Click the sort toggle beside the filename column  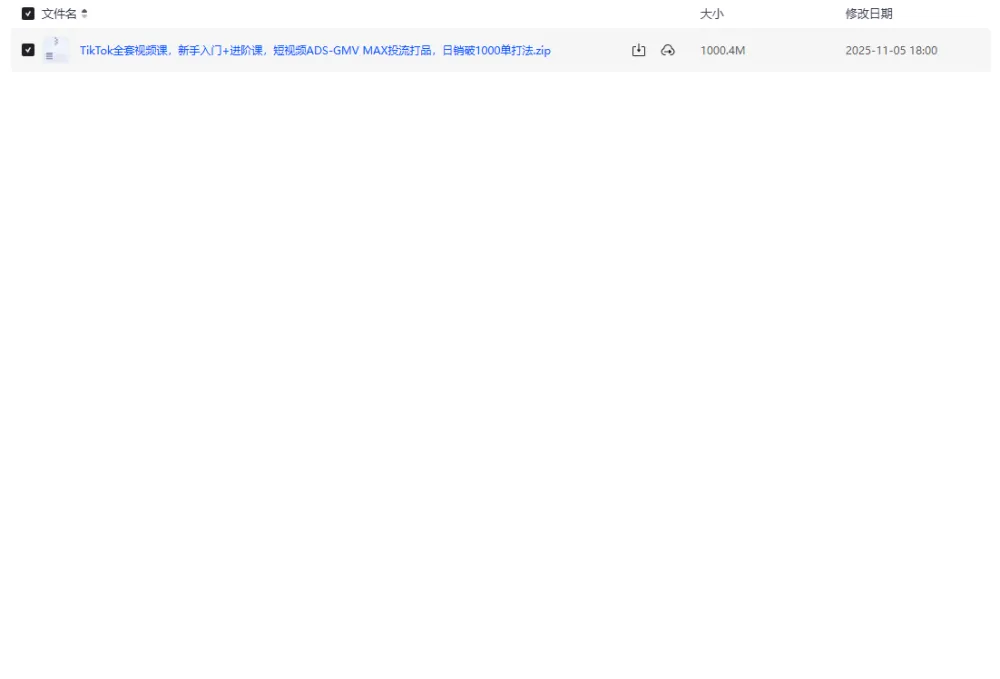click(85, 13)
